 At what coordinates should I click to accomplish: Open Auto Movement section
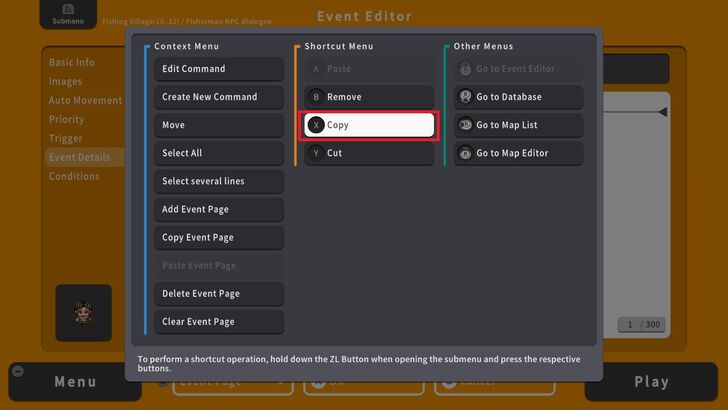coord(85,100)
